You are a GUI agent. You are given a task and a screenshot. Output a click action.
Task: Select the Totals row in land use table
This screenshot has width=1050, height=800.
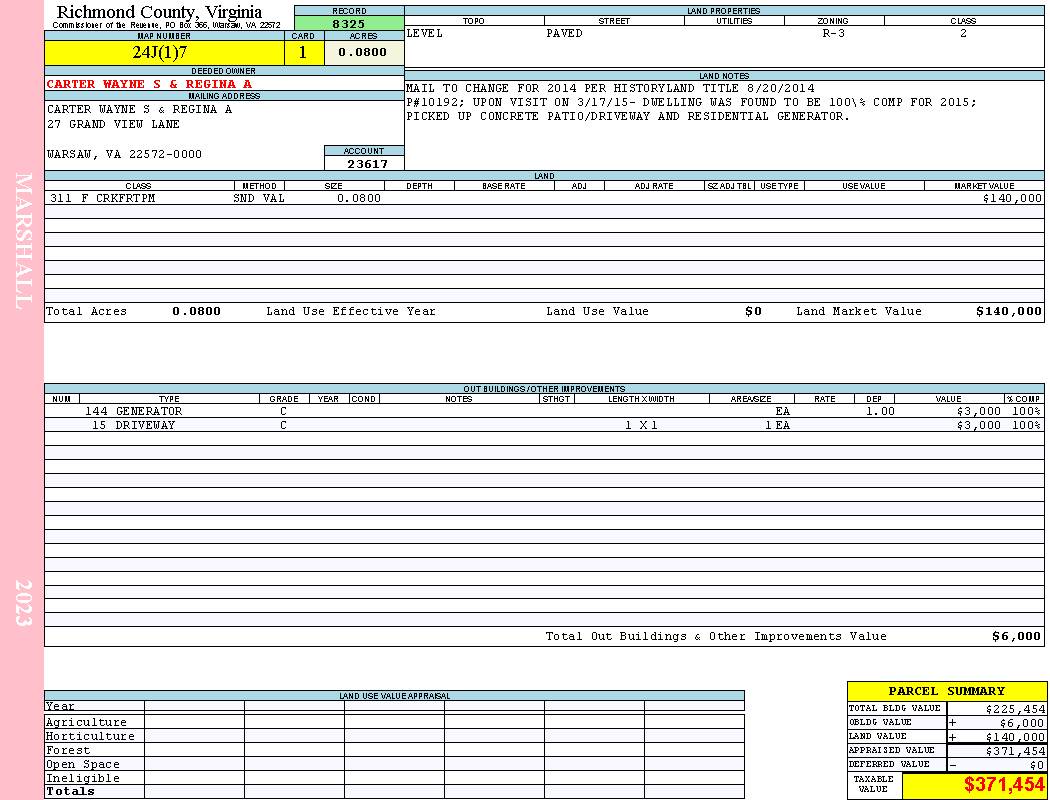pos(394,791)
